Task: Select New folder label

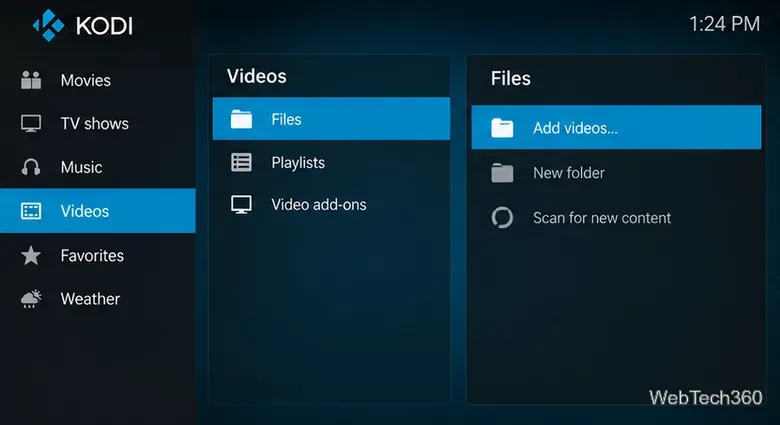Action: tap(569, 173)
